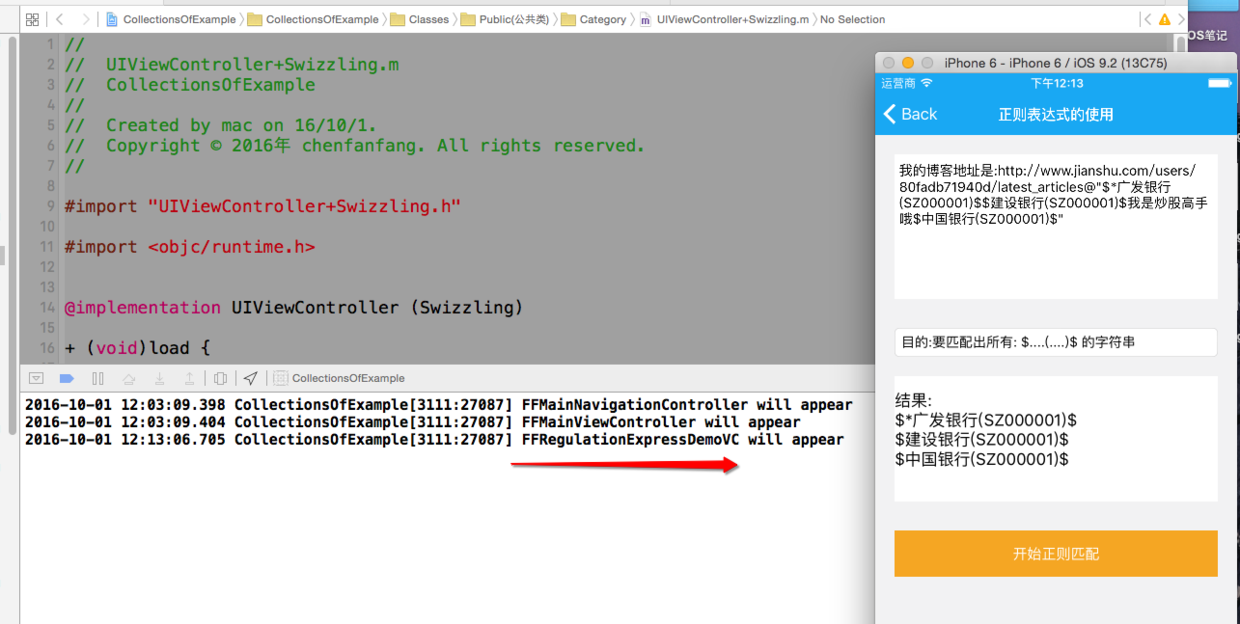
Task: Click the Step Out debug icon
Action: pyautogui.click(x=189, y=378)
